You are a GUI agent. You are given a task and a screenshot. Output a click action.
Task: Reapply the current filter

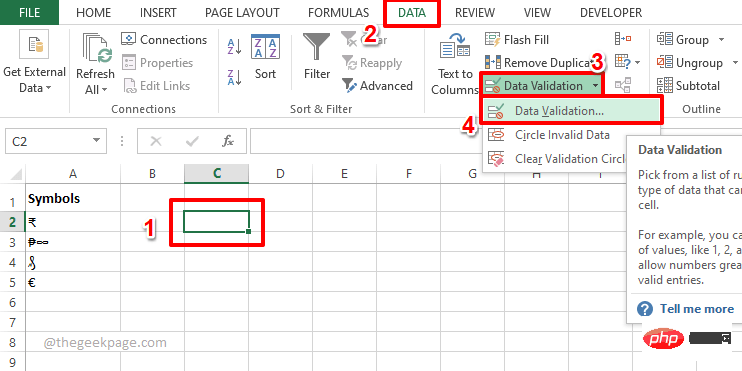pyautogui.click(x=372, y=62)
